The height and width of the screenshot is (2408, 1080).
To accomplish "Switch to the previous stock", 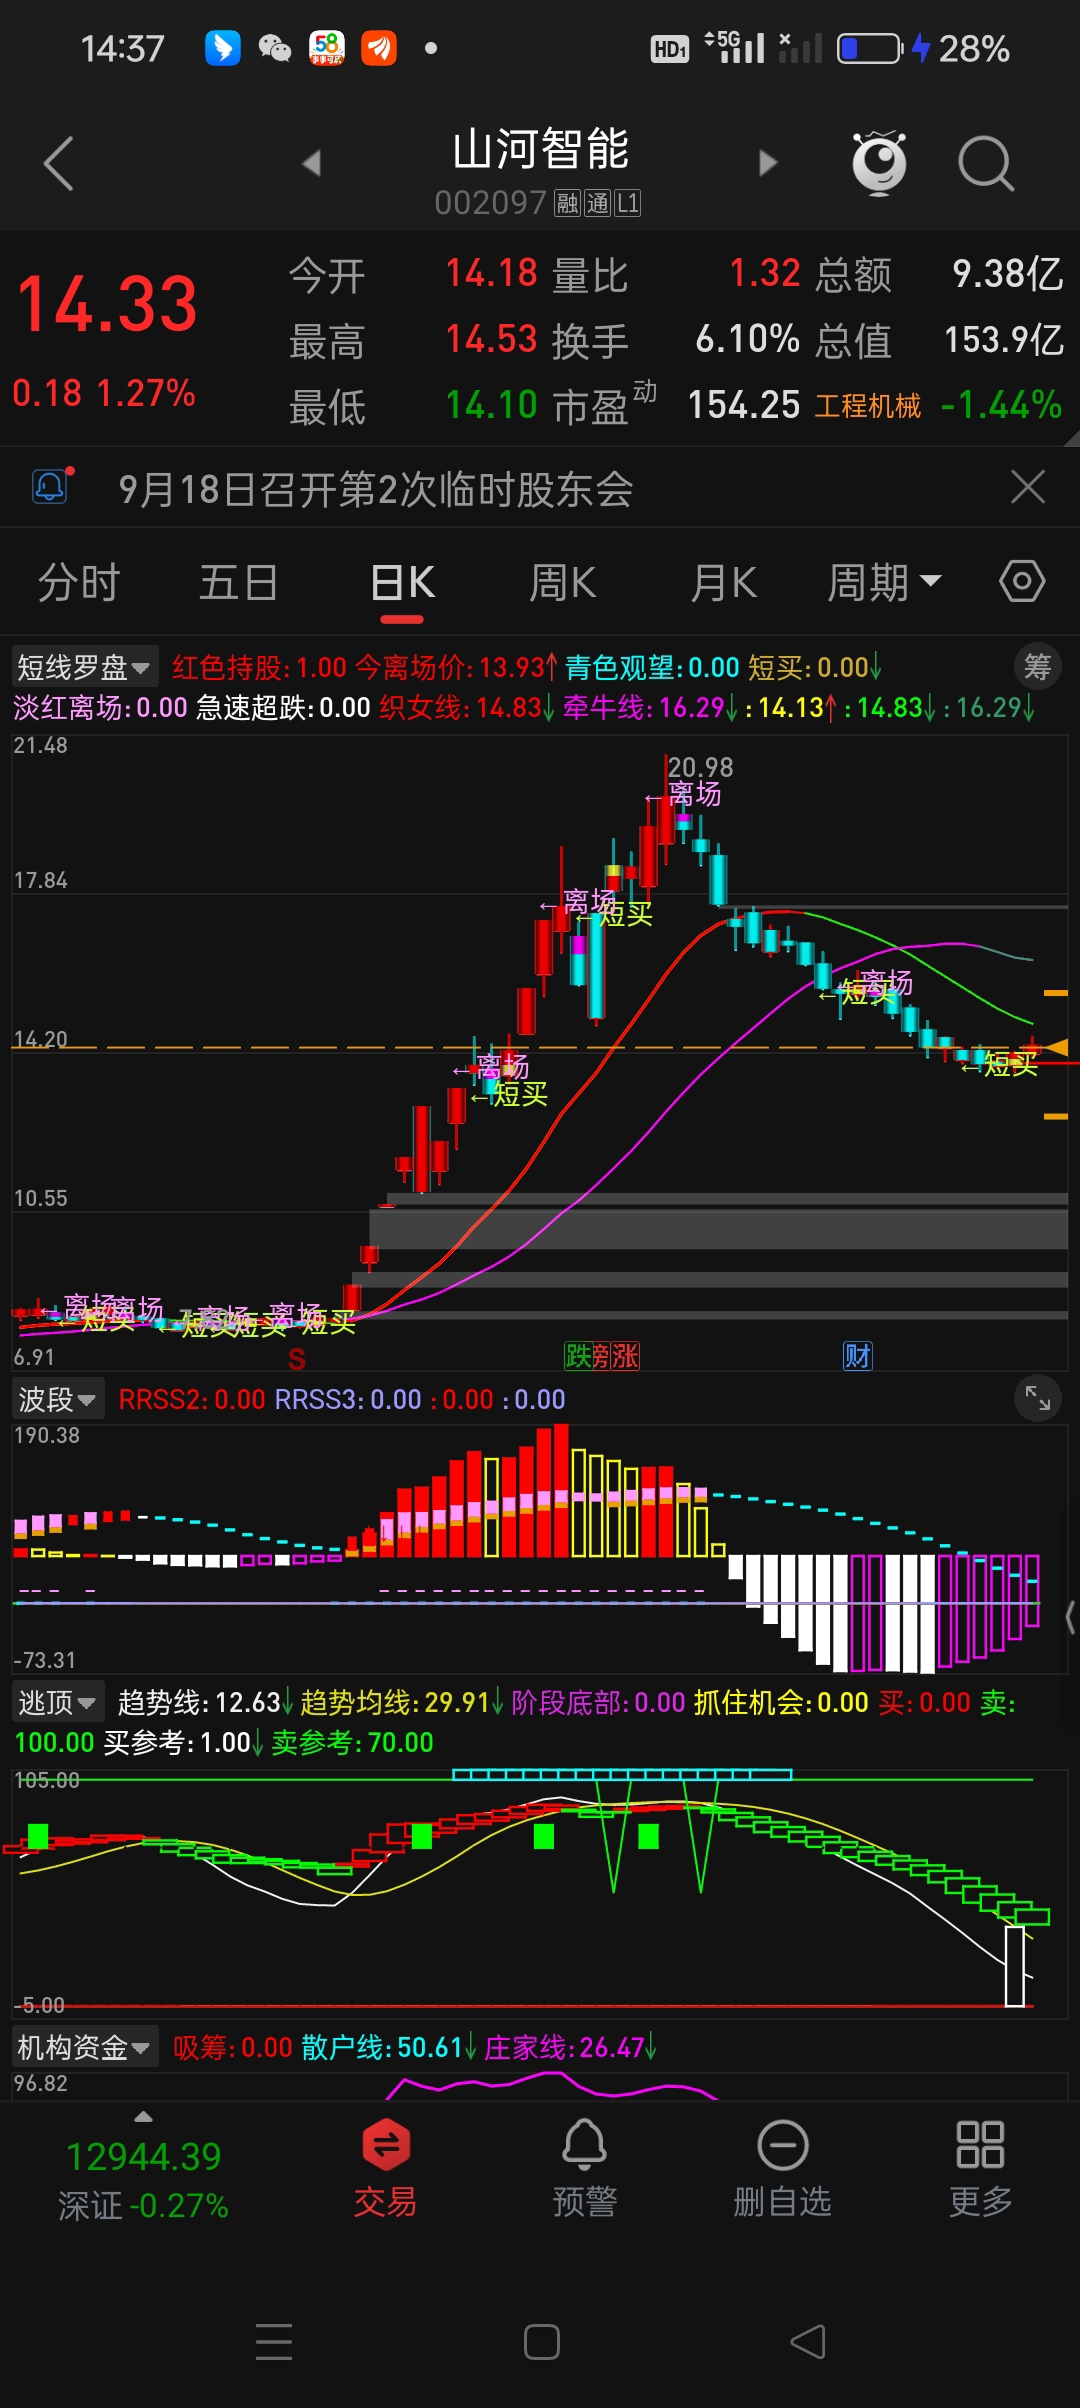I will [312, 162].
